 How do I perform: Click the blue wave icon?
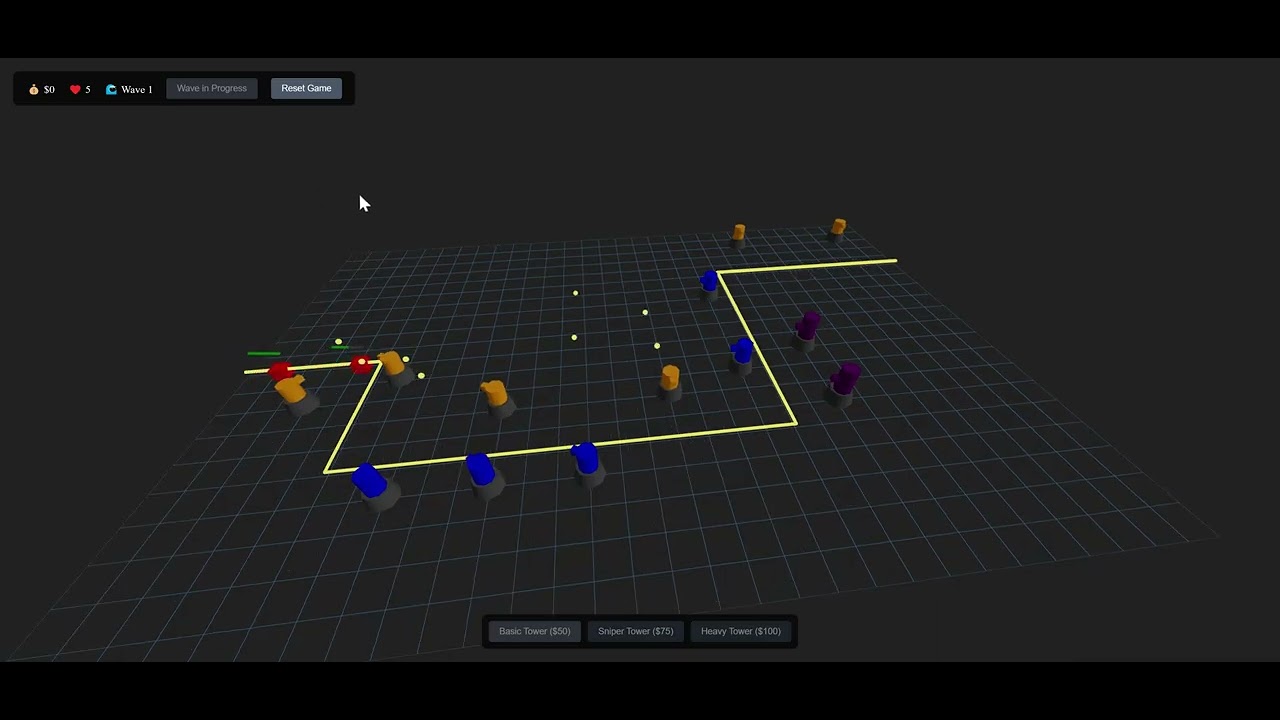[111, 89]
